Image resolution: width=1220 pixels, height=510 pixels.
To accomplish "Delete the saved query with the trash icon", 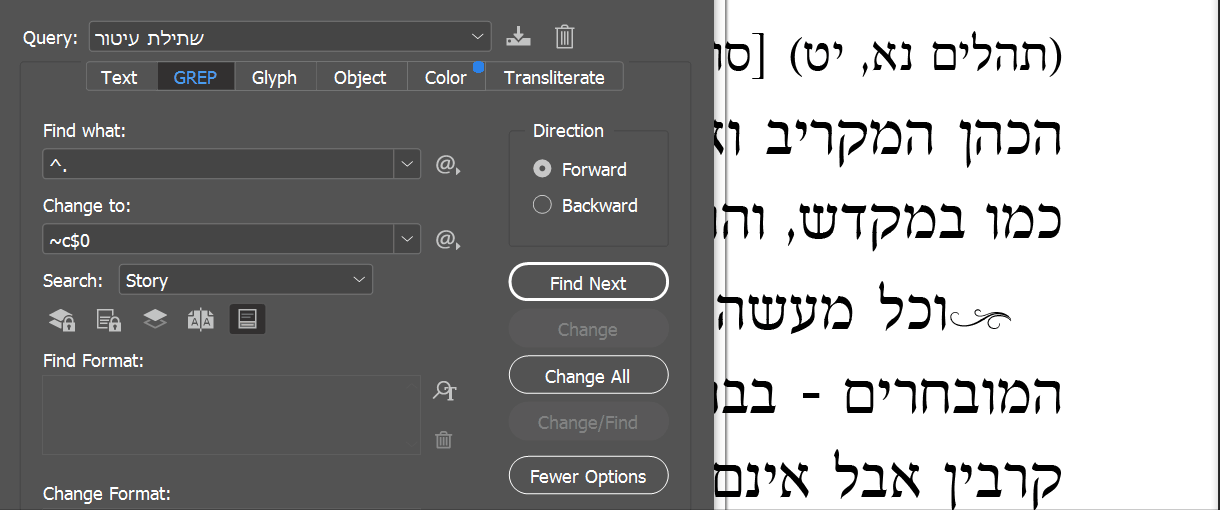I will (x=564, y=38).
